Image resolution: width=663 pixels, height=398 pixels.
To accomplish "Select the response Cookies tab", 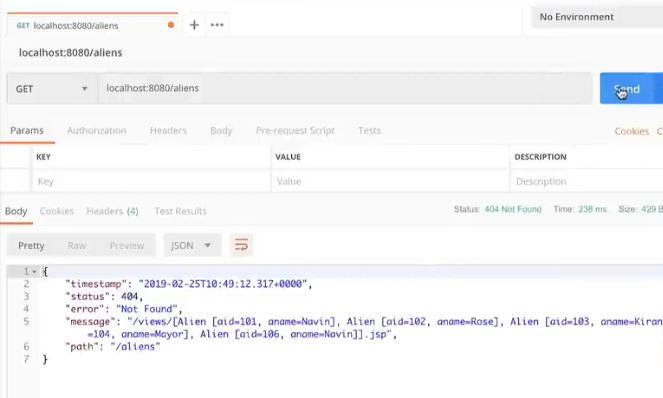I will (x=57, y=211).
